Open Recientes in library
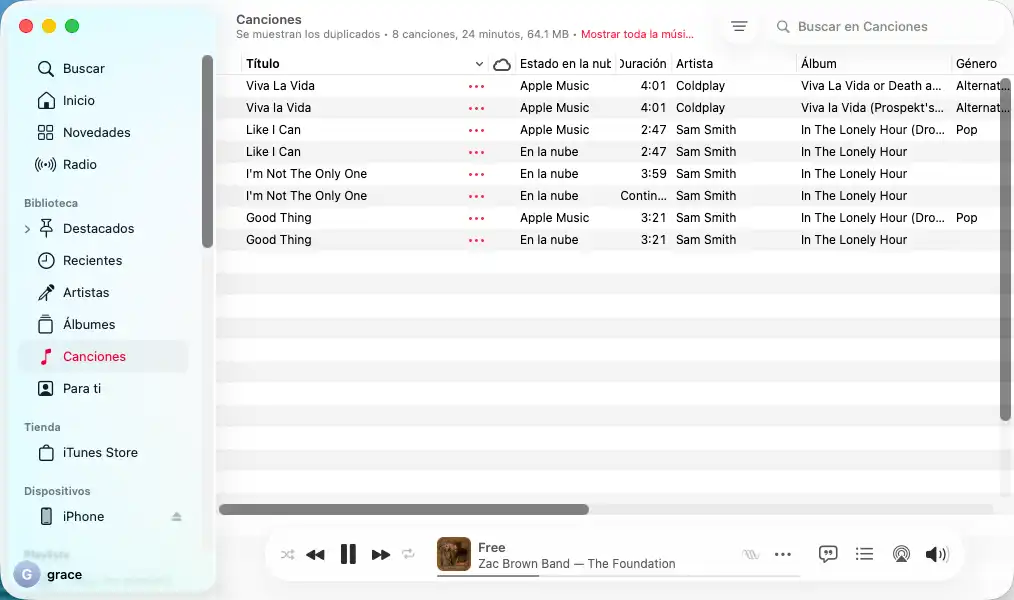The height and width of the screenshot is (600, 1014). [80, 261]
